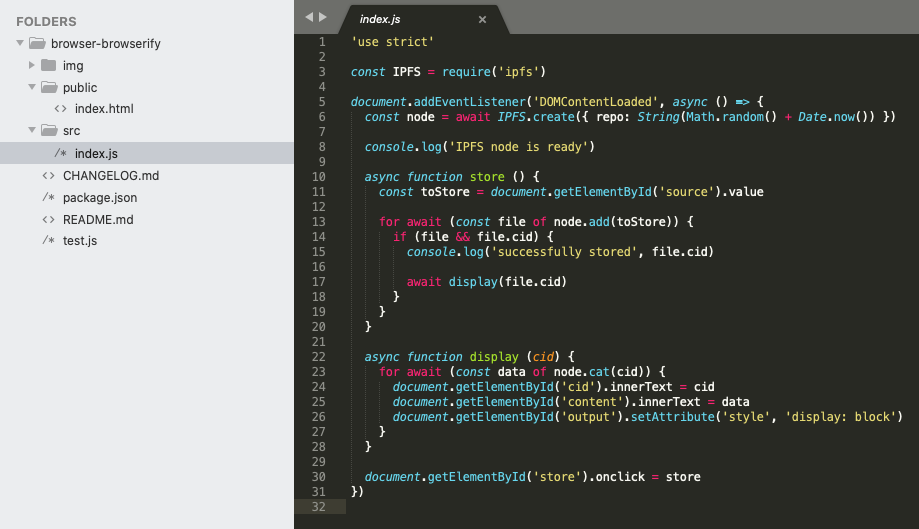Click node.add(toStore) on line 13
This screenshot has width=919, height=529.
click(x=616, y=221)
